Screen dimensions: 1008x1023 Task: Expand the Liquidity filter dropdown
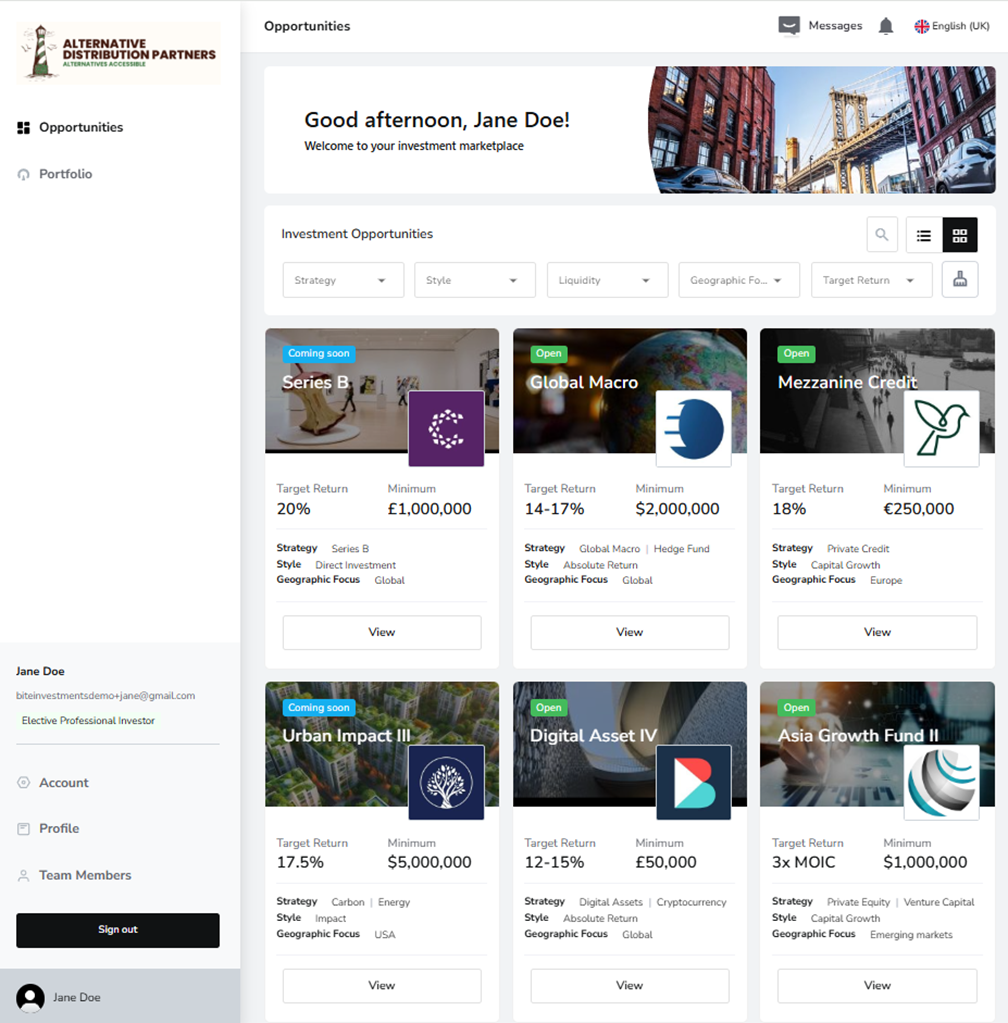607,280
